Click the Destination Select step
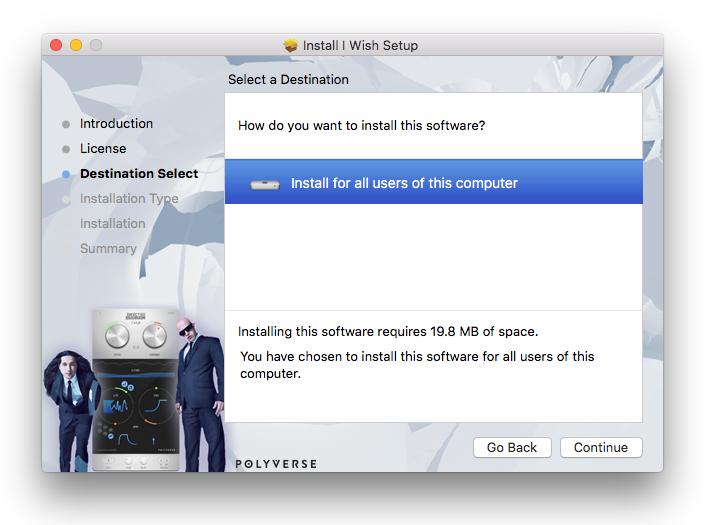This screenshot has height=525, width=709. (139, 174)
